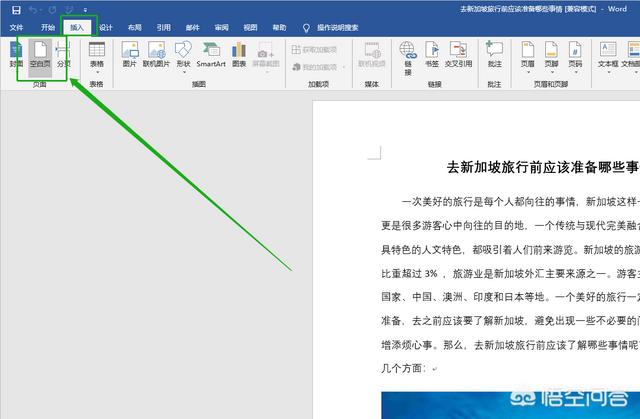Click the document title heading 去新加坡旅行前应该准备哪些事
The width and height of the screenshot is (640, 419).
point(543,167)
